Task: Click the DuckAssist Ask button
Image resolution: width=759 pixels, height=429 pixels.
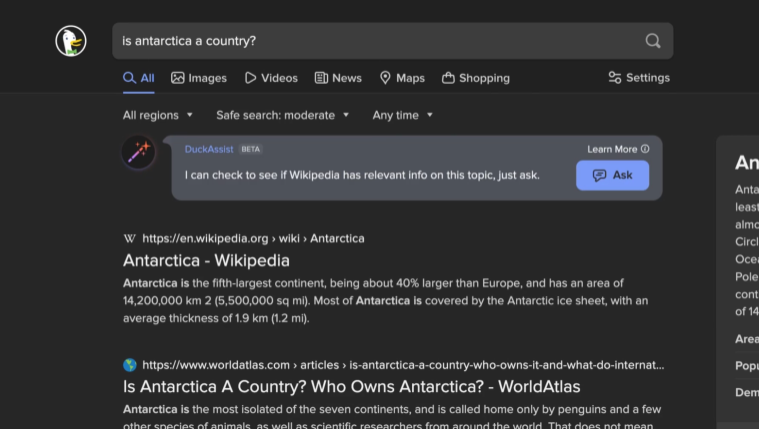Action: coord(612,175)
